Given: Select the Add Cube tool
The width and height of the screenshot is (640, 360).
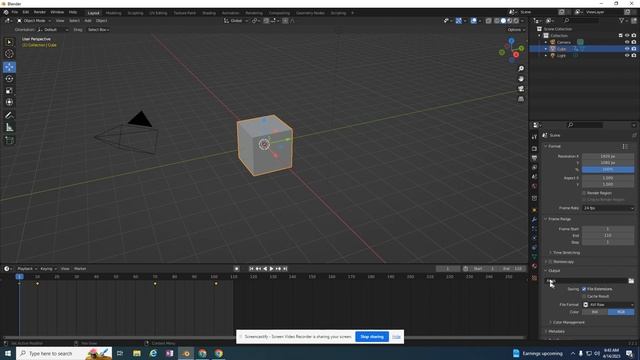Looking at the screenshot, I should 9,140.
